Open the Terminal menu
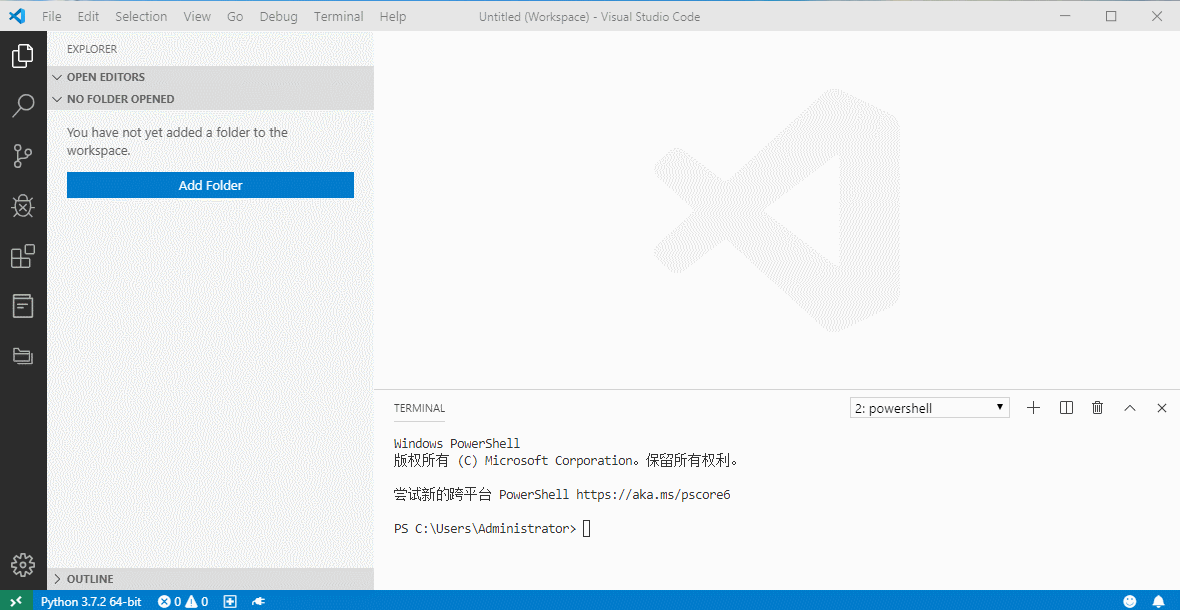The image size is (1180, 610). (338, 16)
